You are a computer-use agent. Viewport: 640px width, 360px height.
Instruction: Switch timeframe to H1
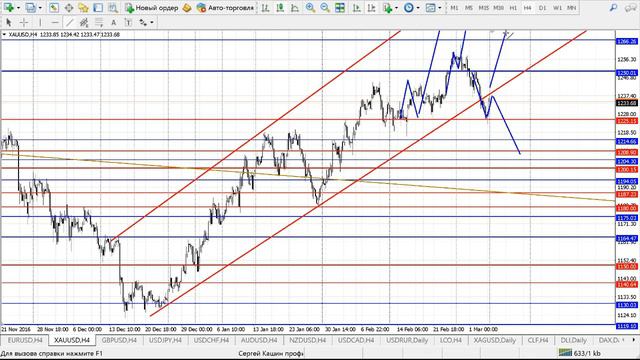click(x=513, y=8)
